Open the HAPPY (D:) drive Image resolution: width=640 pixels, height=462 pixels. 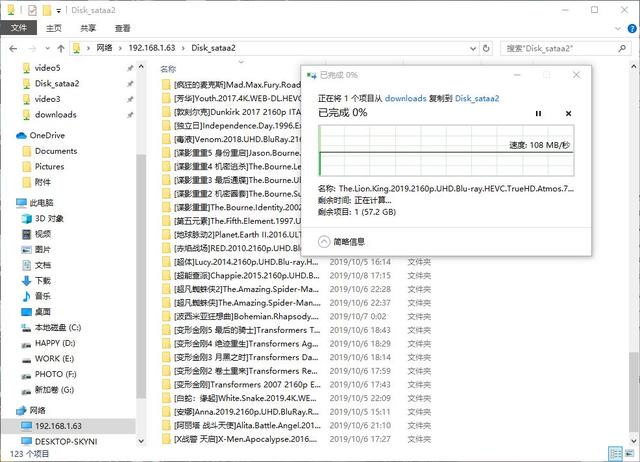coord(55,343)
